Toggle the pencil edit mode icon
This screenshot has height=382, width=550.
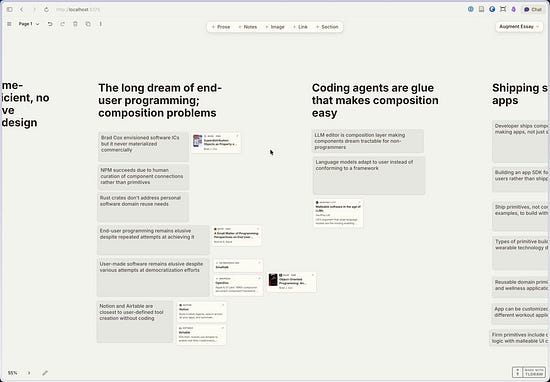[x=45, y=373]
